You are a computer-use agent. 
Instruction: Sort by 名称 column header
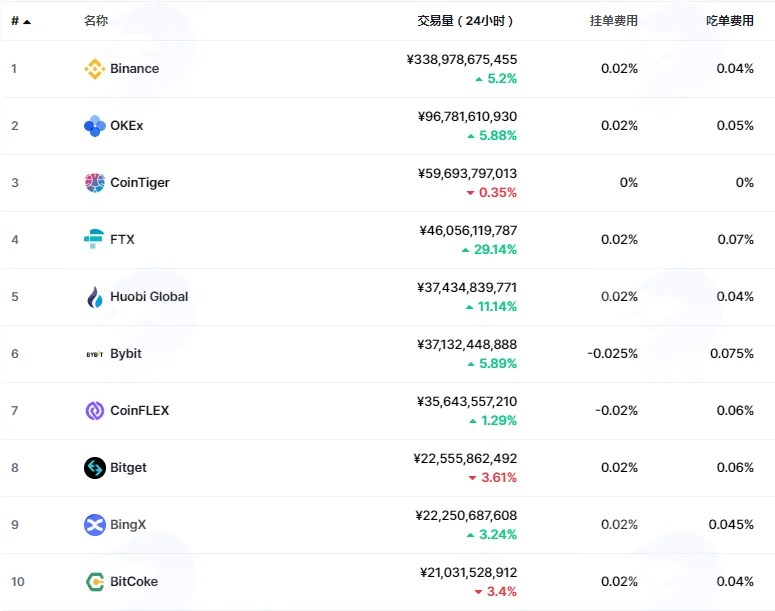pos(96,21)
